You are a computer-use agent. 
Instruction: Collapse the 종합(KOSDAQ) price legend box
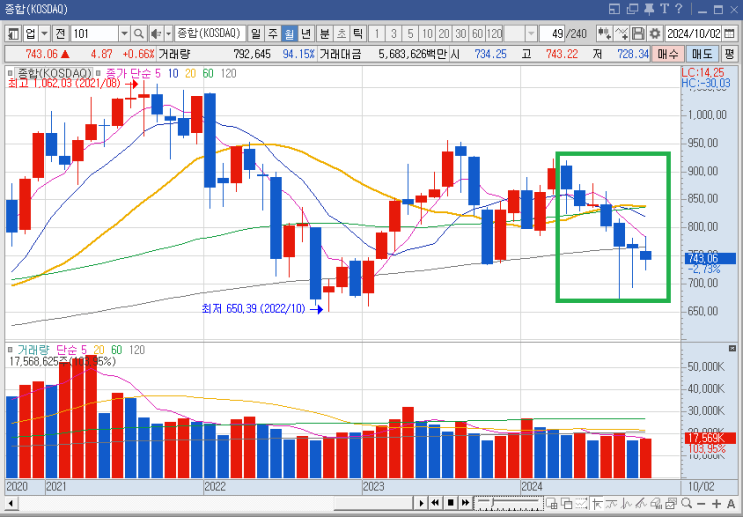click(9, 73)
